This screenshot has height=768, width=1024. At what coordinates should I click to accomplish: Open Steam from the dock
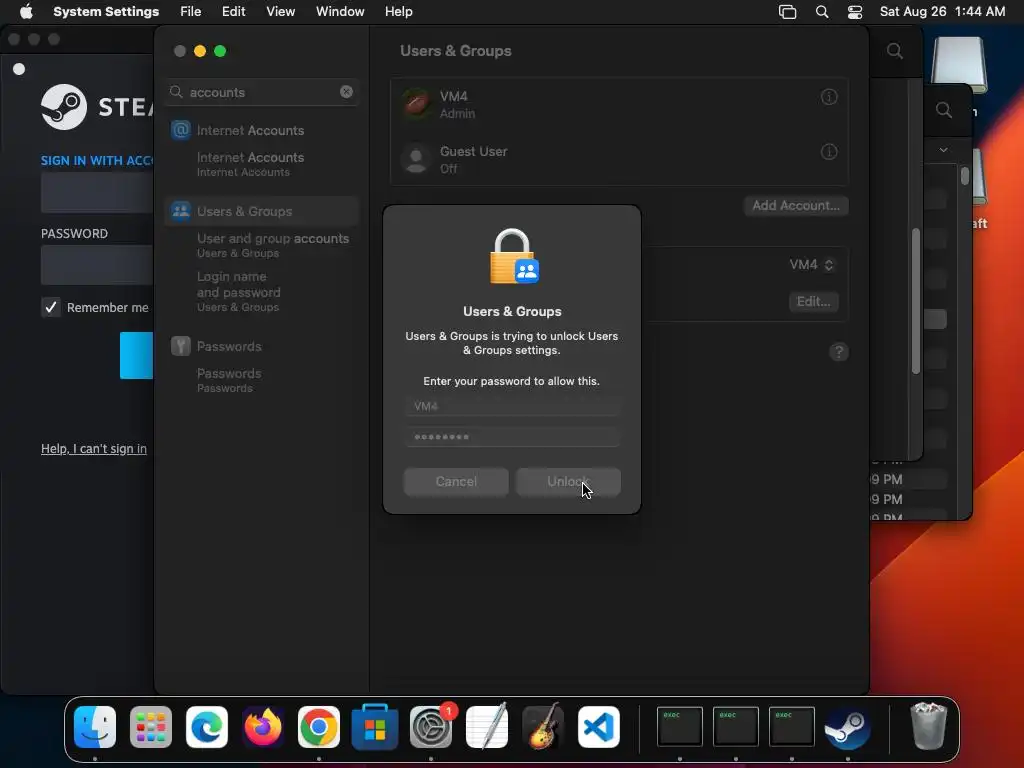point(848,727)
